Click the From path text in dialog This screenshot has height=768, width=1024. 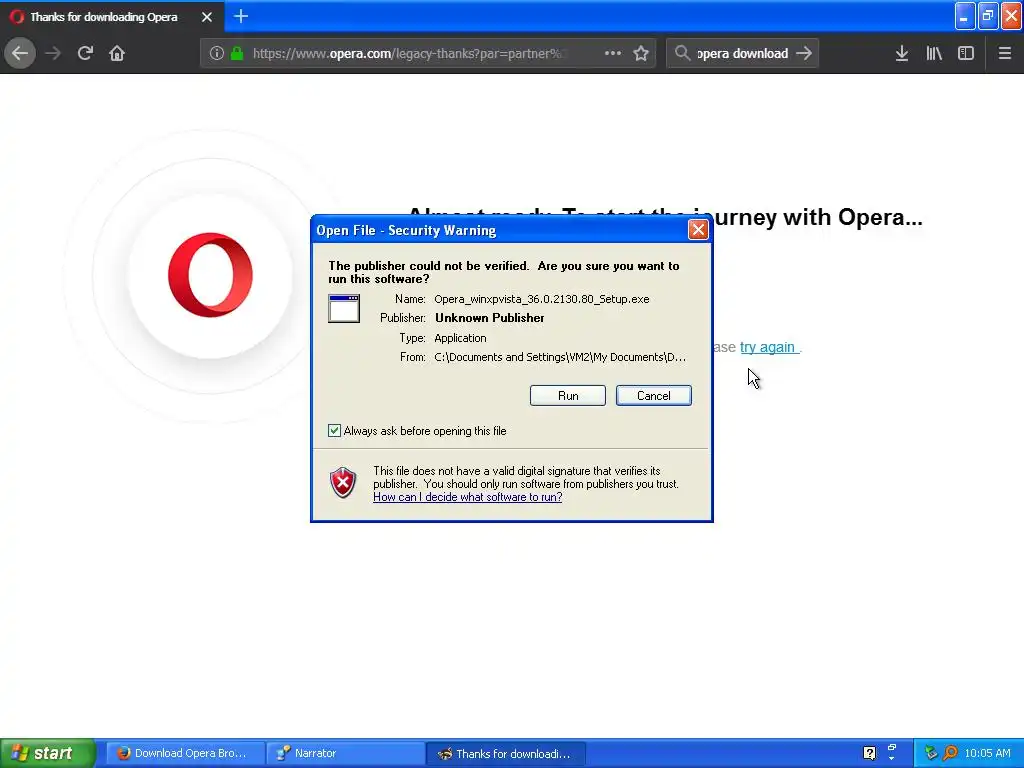pos(560,357)
